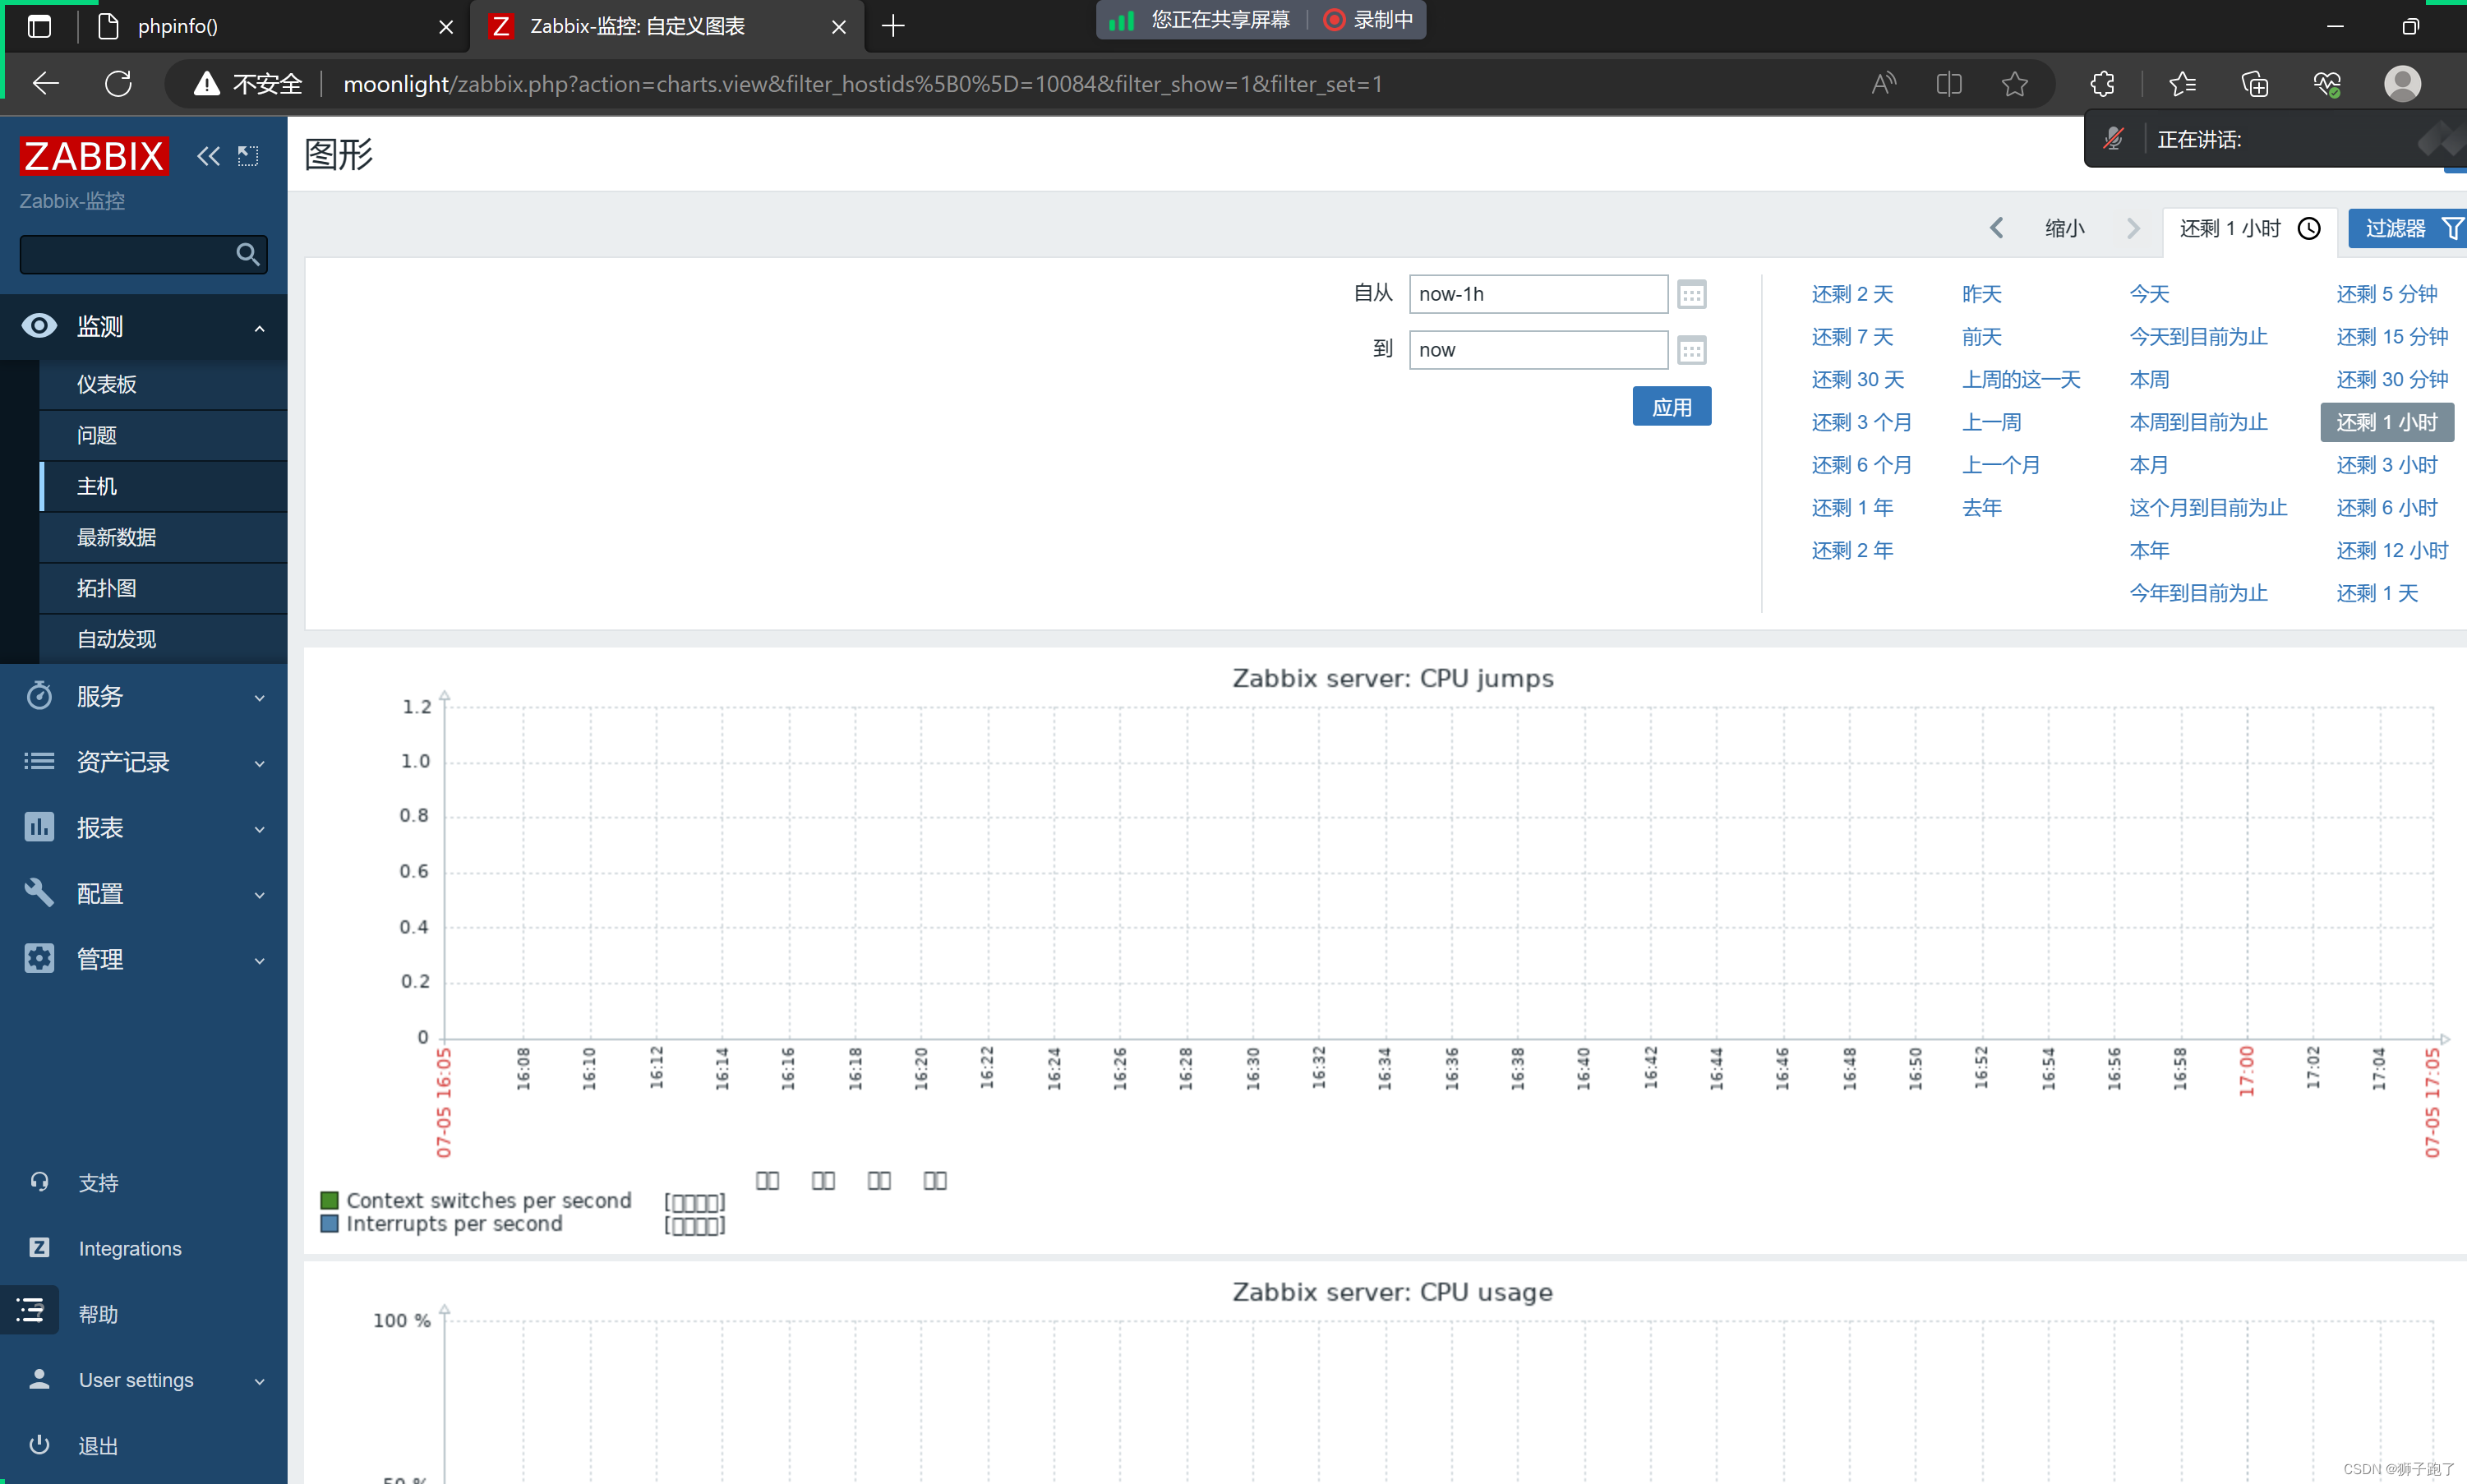Screen dimensions: 2467x1484
Task: Click the not secure warning icon
Action: click(x=206, y=84)
